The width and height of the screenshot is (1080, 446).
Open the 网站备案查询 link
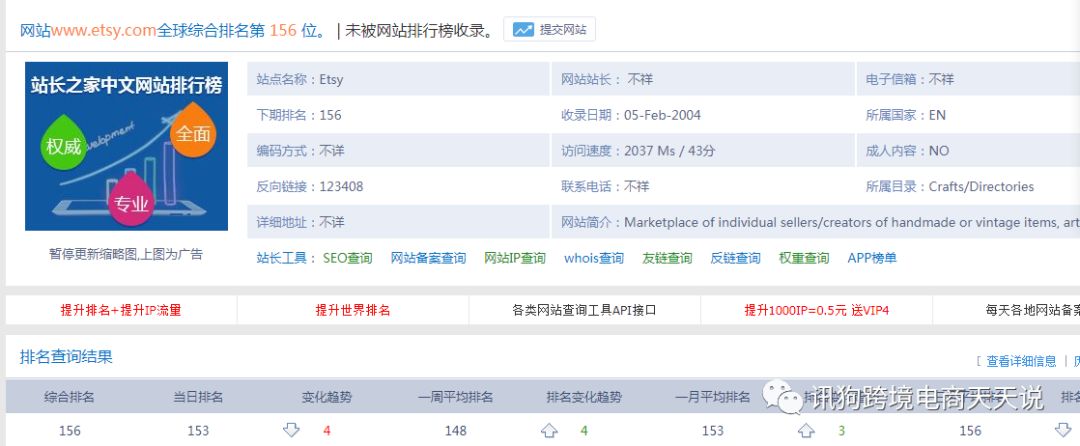point(428,258)
